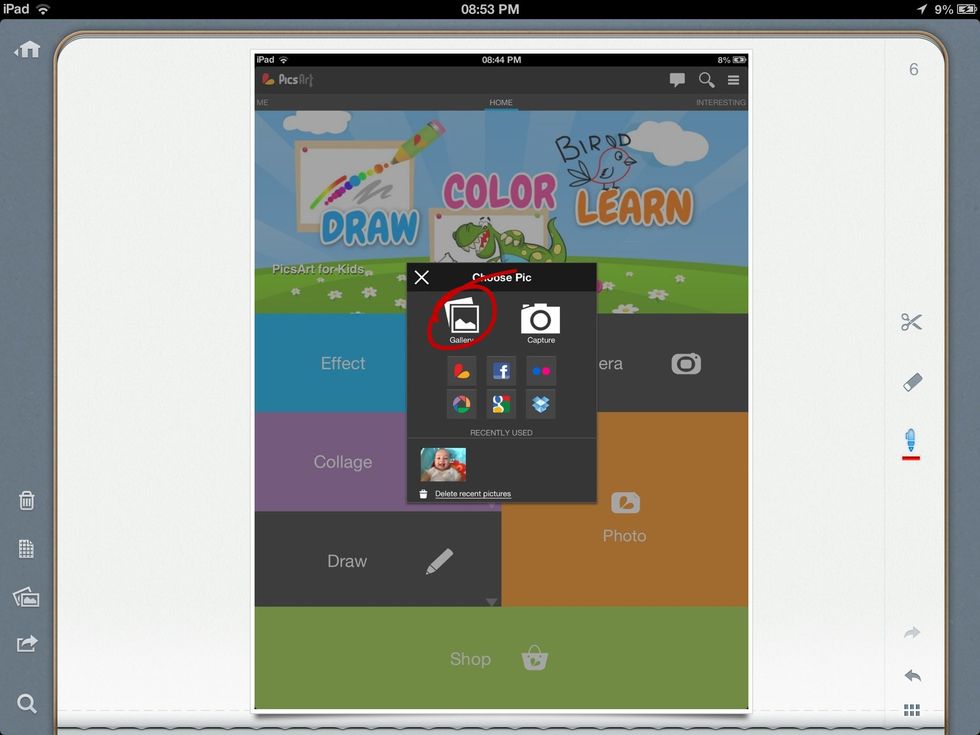The height and width of the screenshot is (735, 980).
Task: Open the PicsArt hamburger menu
Action: 733,80
